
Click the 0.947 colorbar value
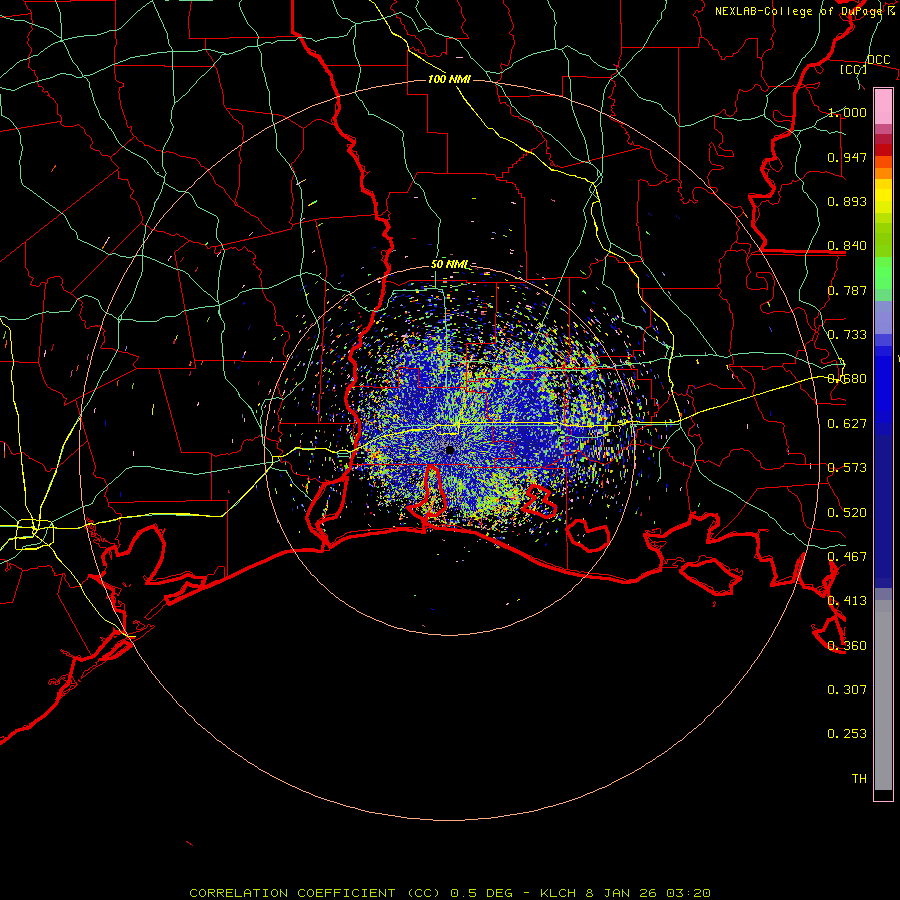click(847, 157)
